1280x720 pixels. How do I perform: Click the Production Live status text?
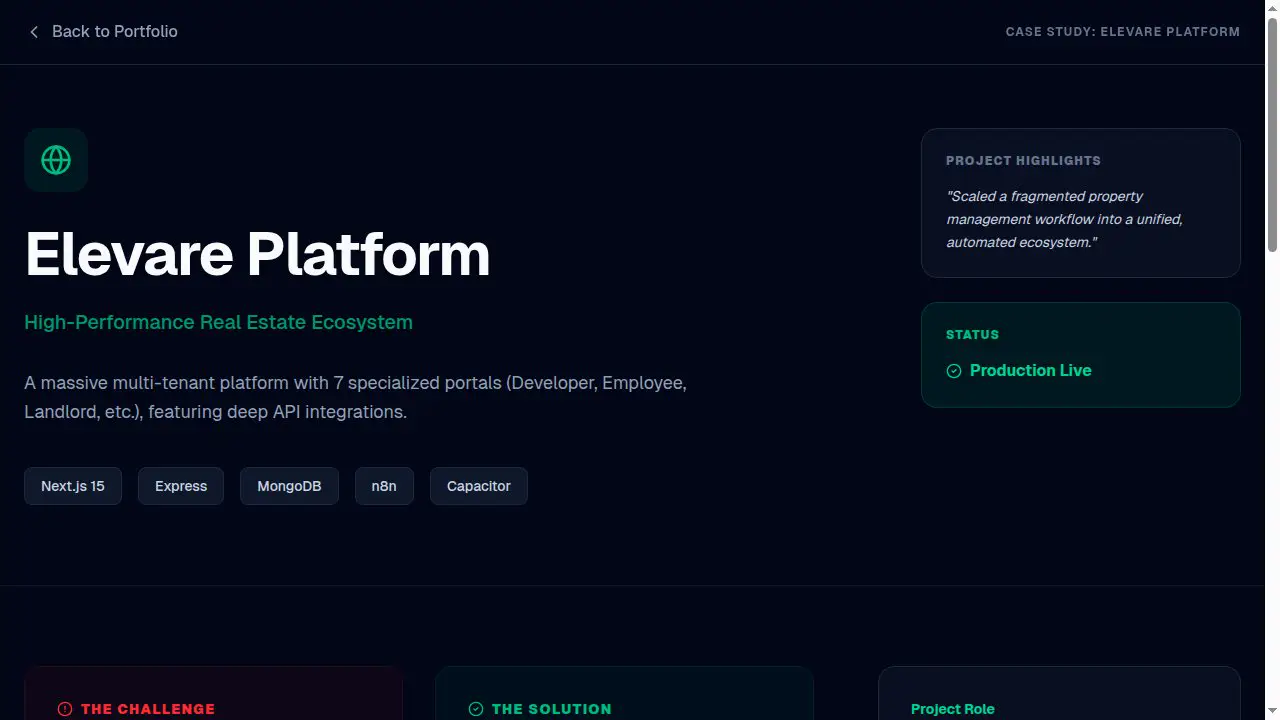click(1031, 370)
